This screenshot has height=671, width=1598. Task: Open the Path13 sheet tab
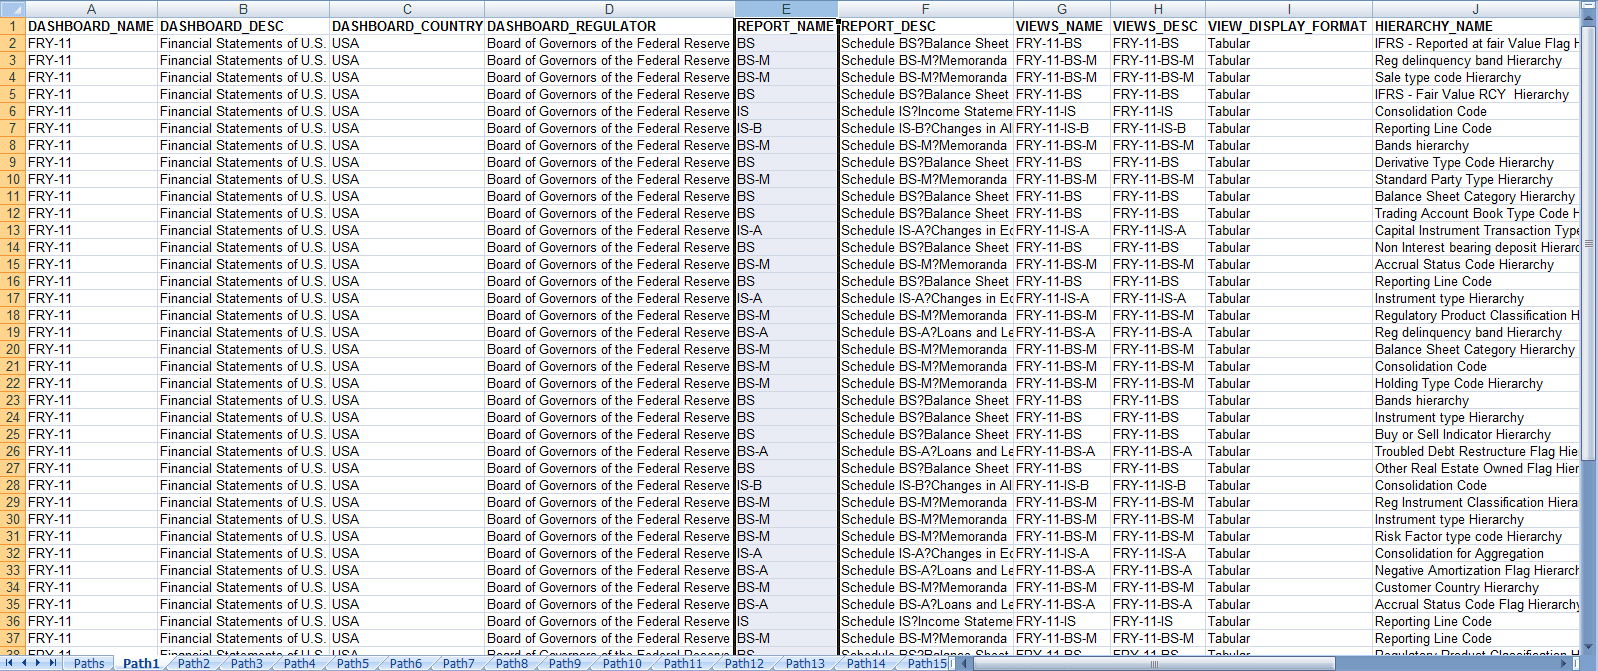point(805,663)
